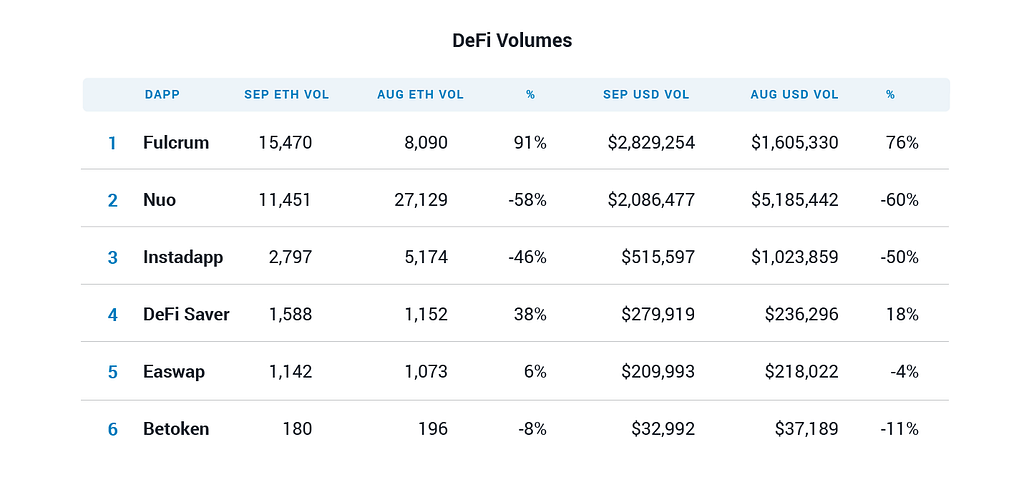
Task: Sort by SEP ETH VOL column header
Action: [x=286, y=95]
